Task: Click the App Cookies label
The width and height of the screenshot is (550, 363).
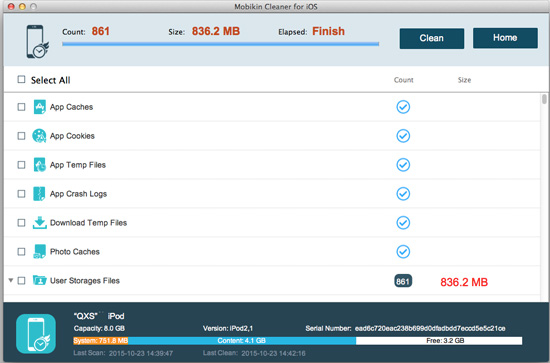Action: click(x=72, y=136)
